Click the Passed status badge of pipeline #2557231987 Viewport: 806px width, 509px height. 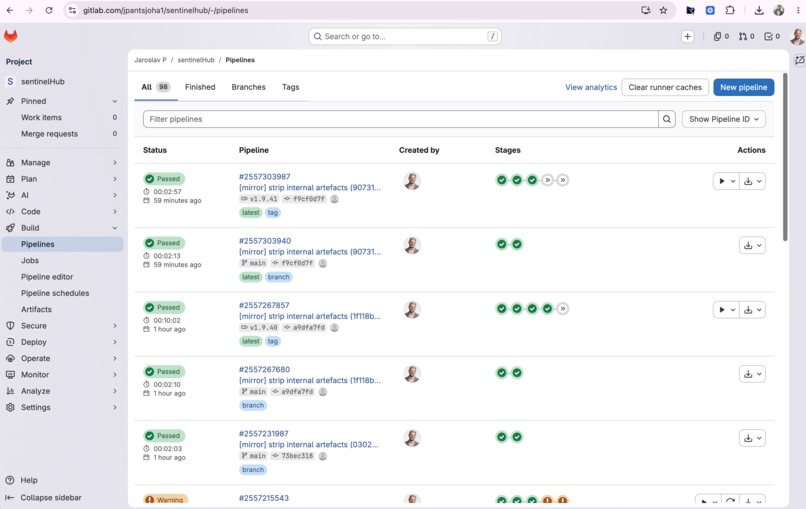coord(164,435)
